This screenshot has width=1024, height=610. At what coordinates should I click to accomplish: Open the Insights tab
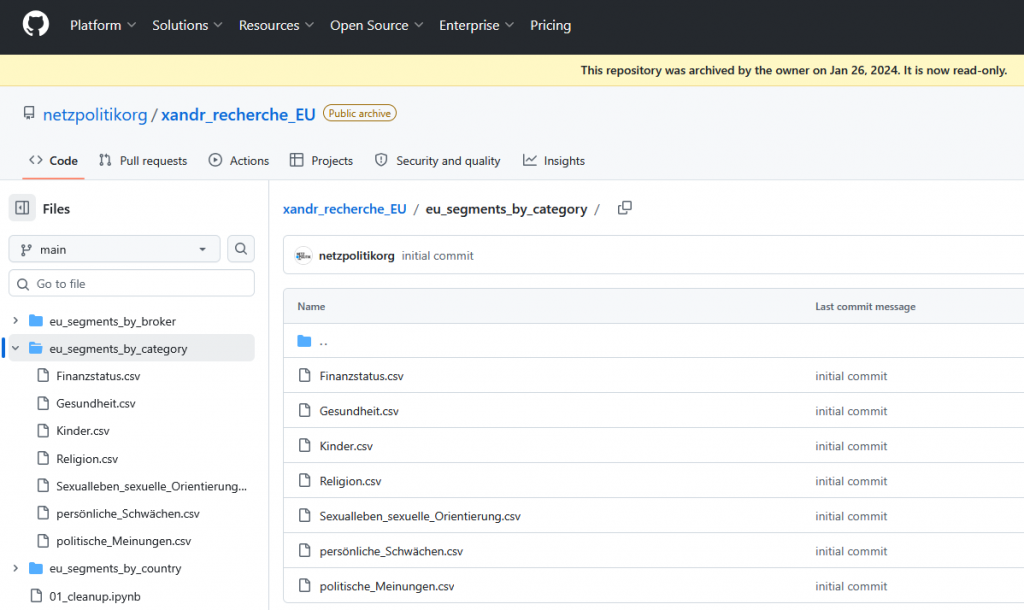[554, 161]
